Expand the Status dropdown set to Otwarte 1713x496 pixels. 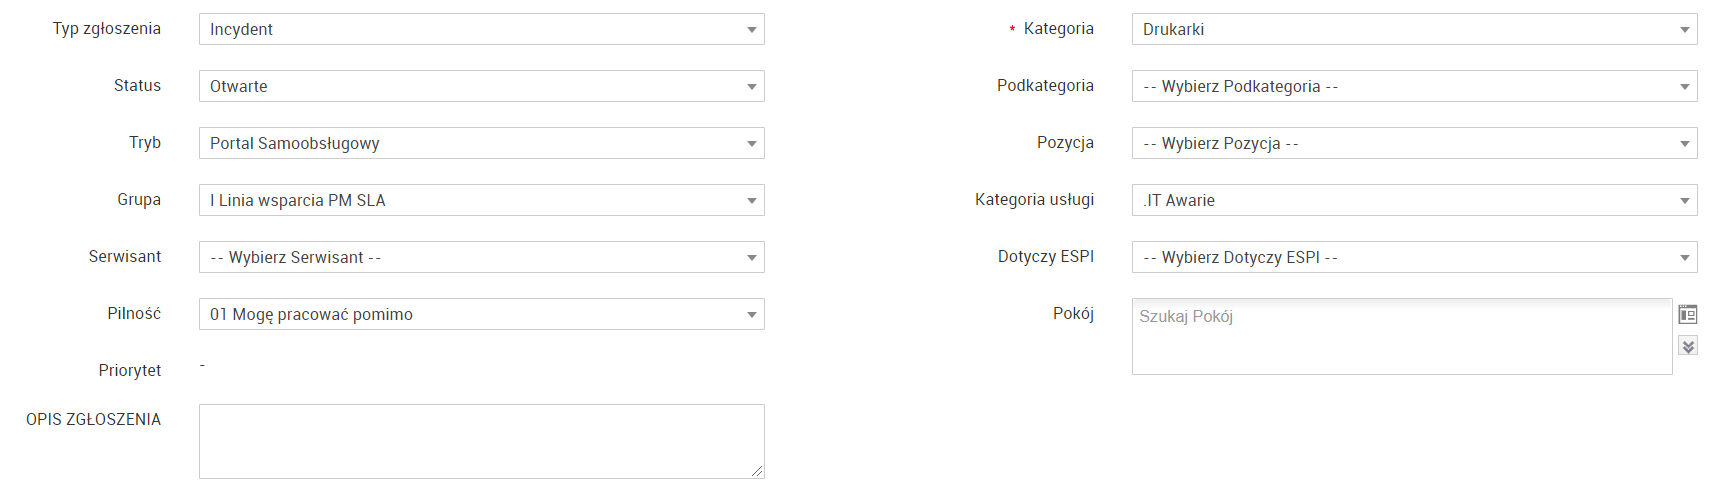coord(481,86)
